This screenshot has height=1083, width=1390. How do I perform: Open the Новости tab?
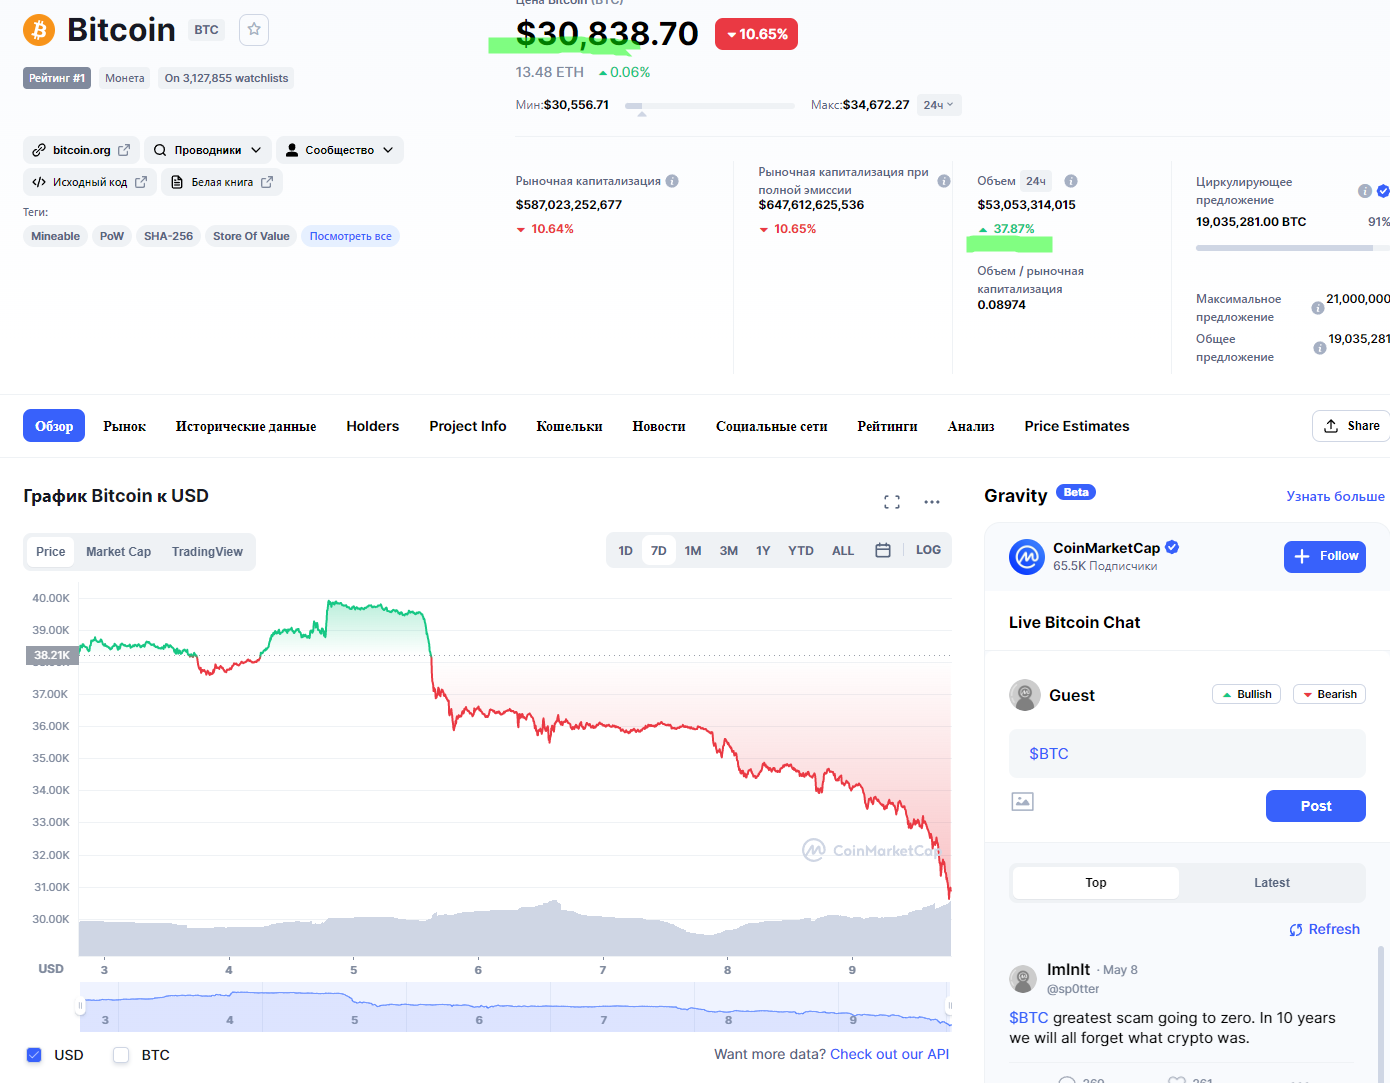click(659, 426)
